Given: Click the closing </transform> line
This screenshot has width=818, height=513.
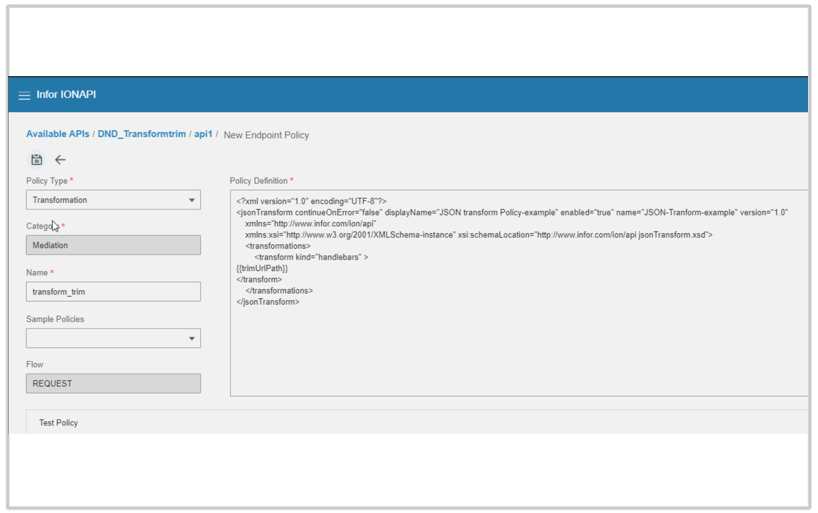Looking at the screenshot, I should tap(259, 280).
